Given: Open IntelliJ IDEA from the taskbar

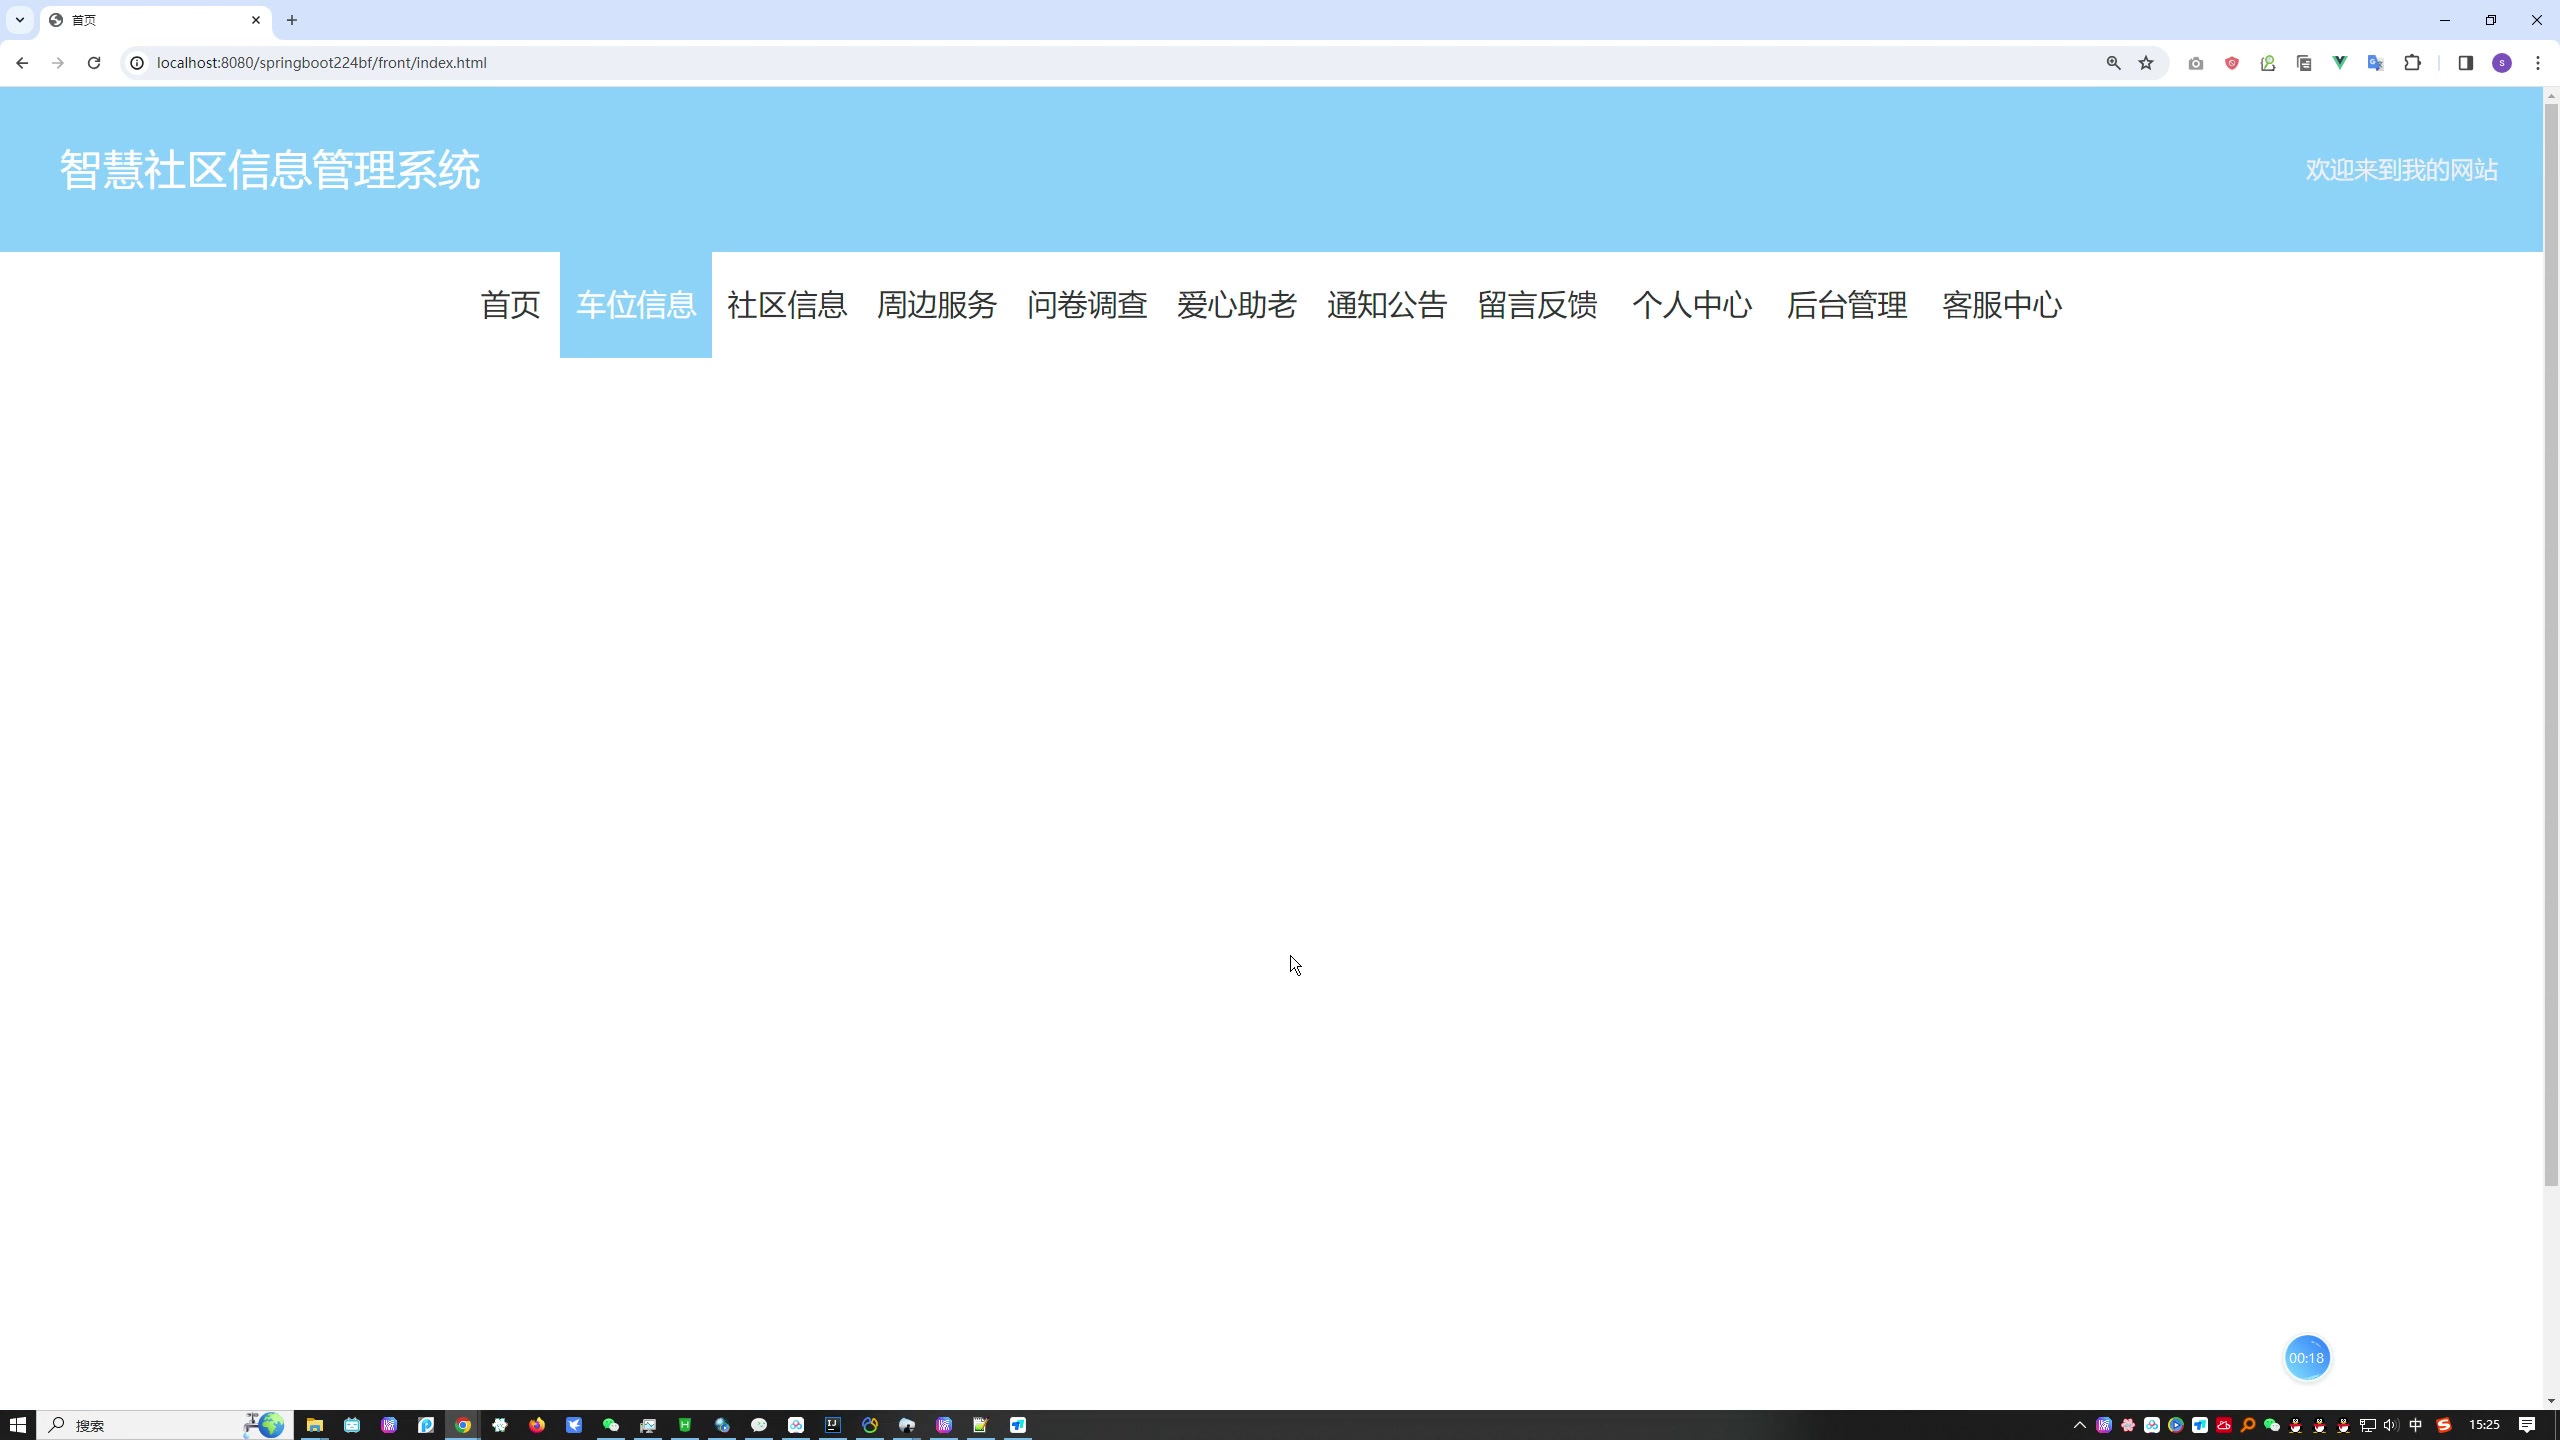Looking at the screenshot, I should coord(833,1425).
